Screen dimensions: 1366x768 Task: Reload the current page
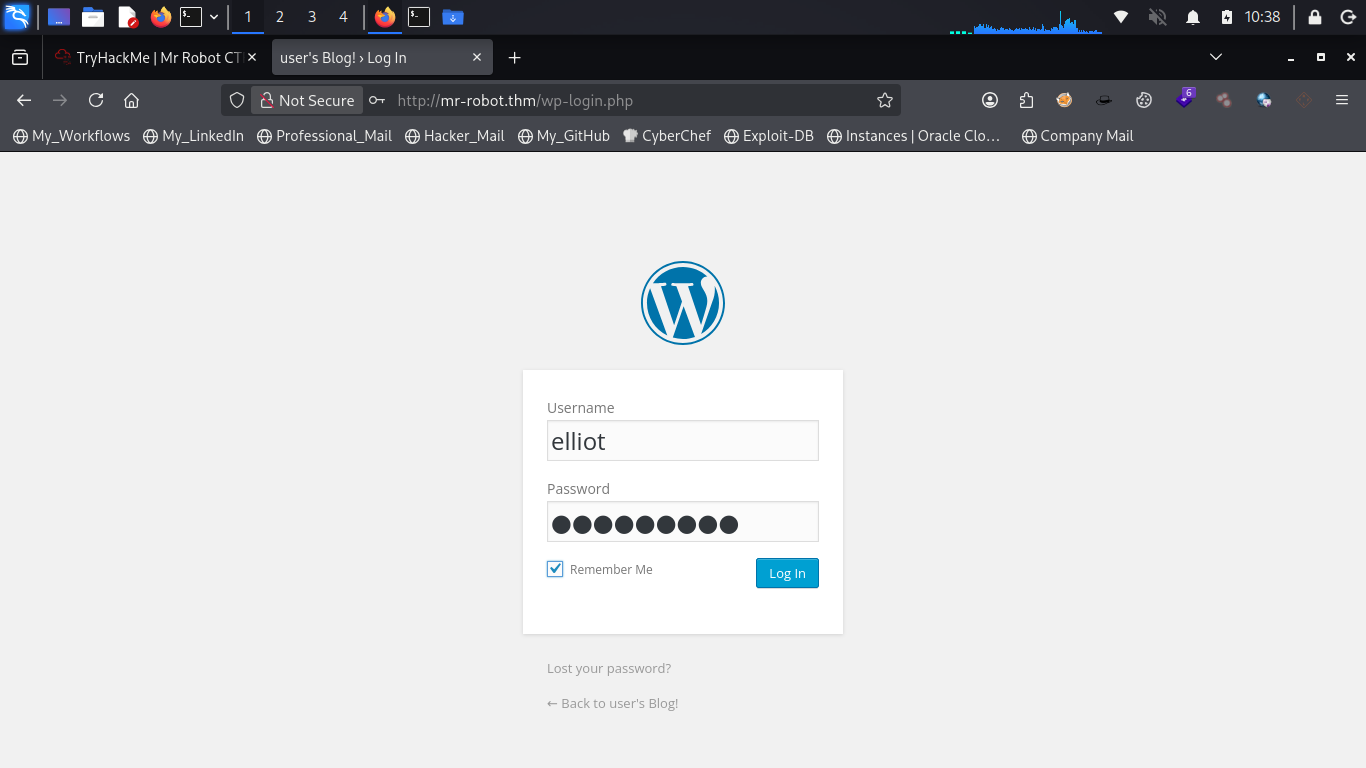point(96,100)
